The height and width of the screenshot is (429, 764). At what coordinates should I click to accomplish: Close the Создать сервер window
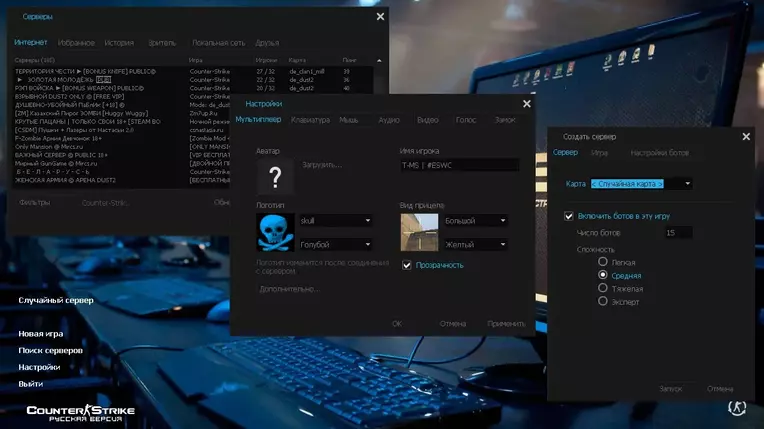(746, 136)
